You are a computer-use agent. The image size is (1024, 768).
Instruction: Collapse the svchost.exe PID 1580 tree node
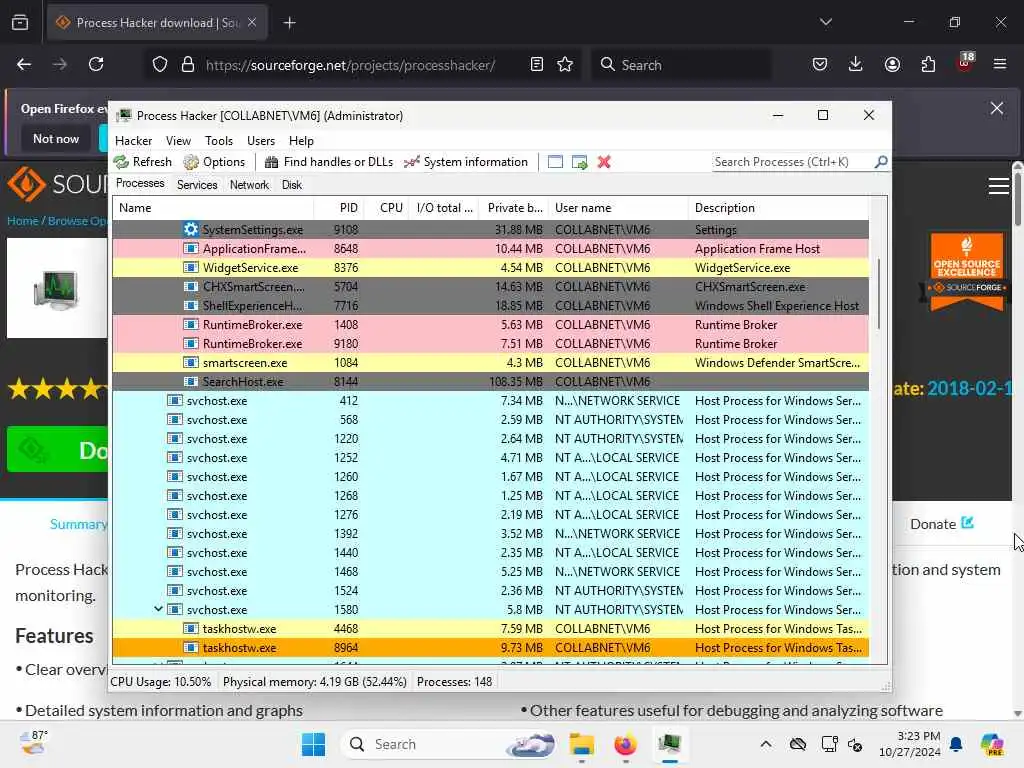click(x=158, y=609)
